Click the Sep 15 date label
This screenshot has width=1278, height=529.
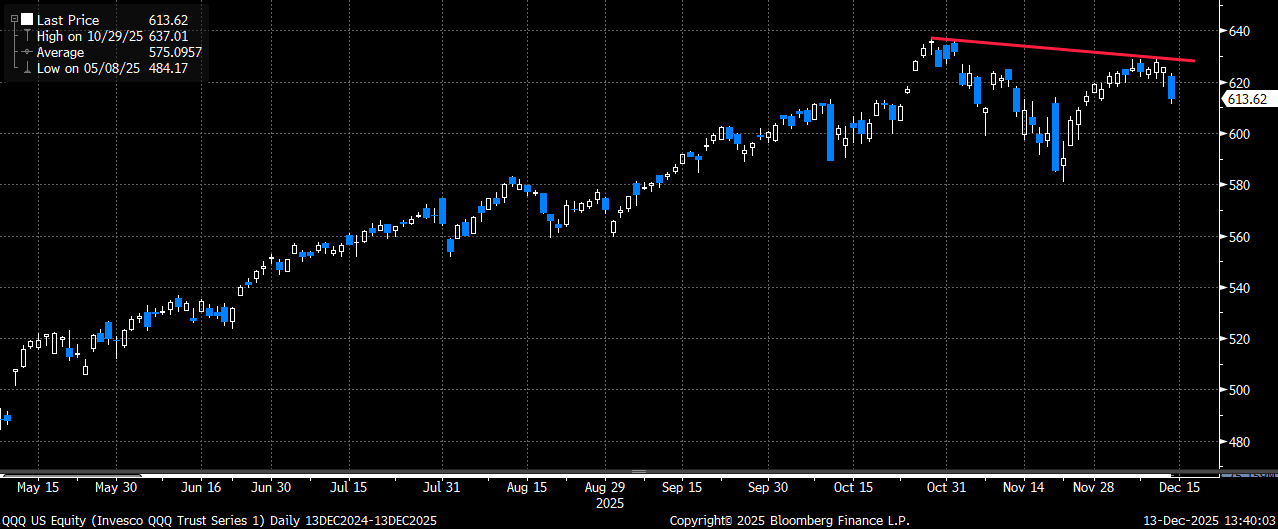tap(680, 488)
